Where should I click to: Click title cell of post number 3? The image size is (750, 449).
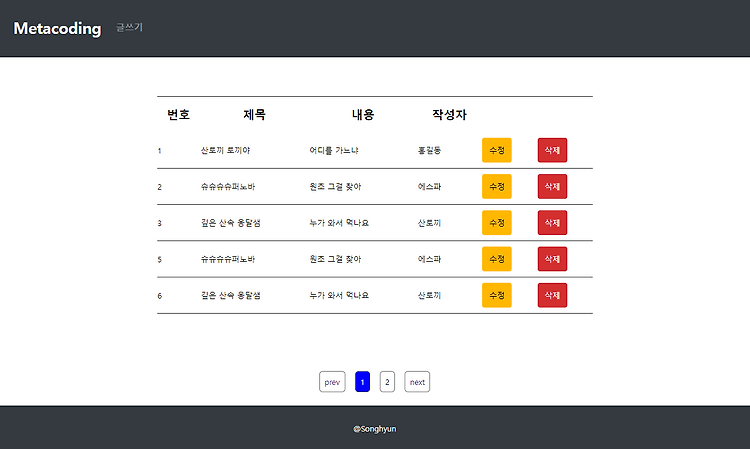point(231,223)
